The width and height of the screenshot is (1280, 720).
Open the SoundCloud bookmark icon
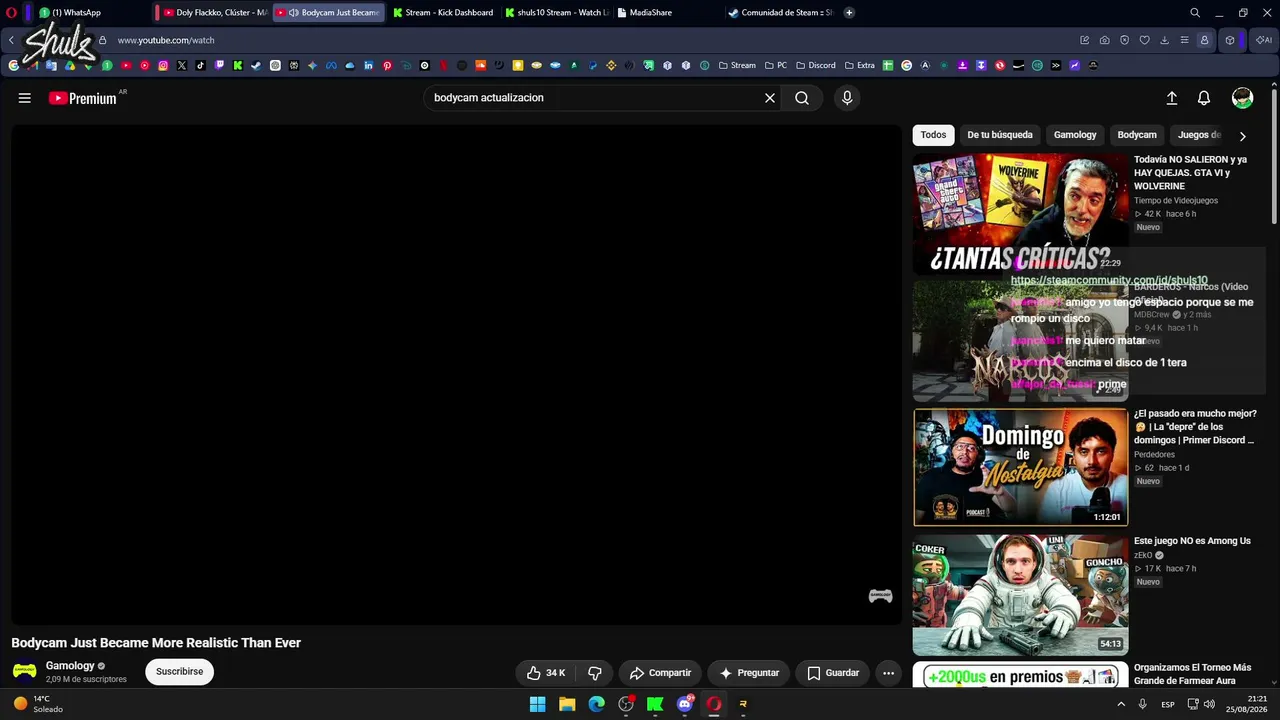[480, 65]
